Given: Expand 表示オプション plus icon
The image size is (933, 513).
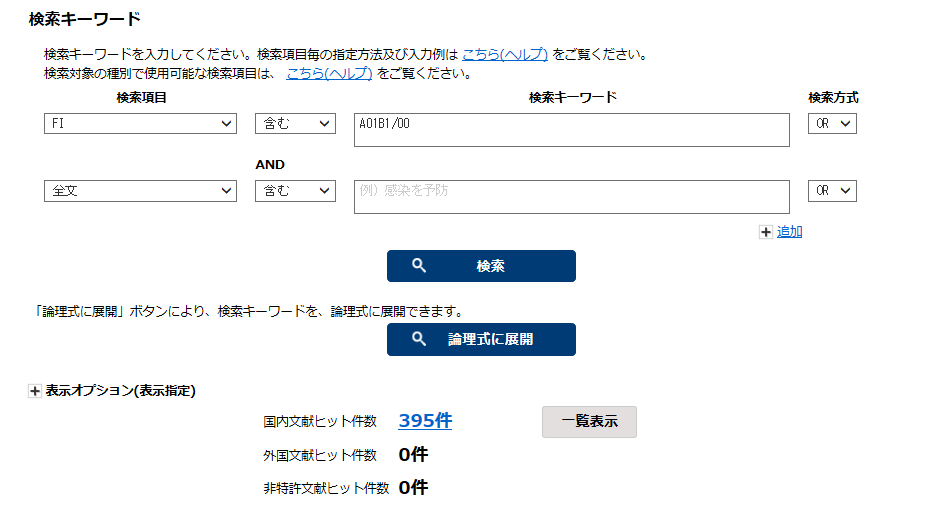Looking at the screenshot, I should click(35, 391).
